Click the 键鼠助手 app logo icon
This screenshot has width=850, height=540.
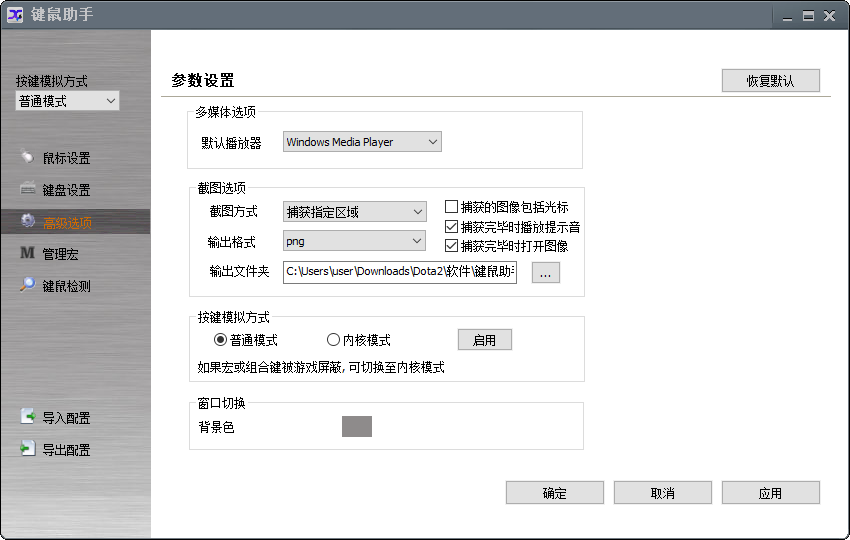click(x=15, y=15)
